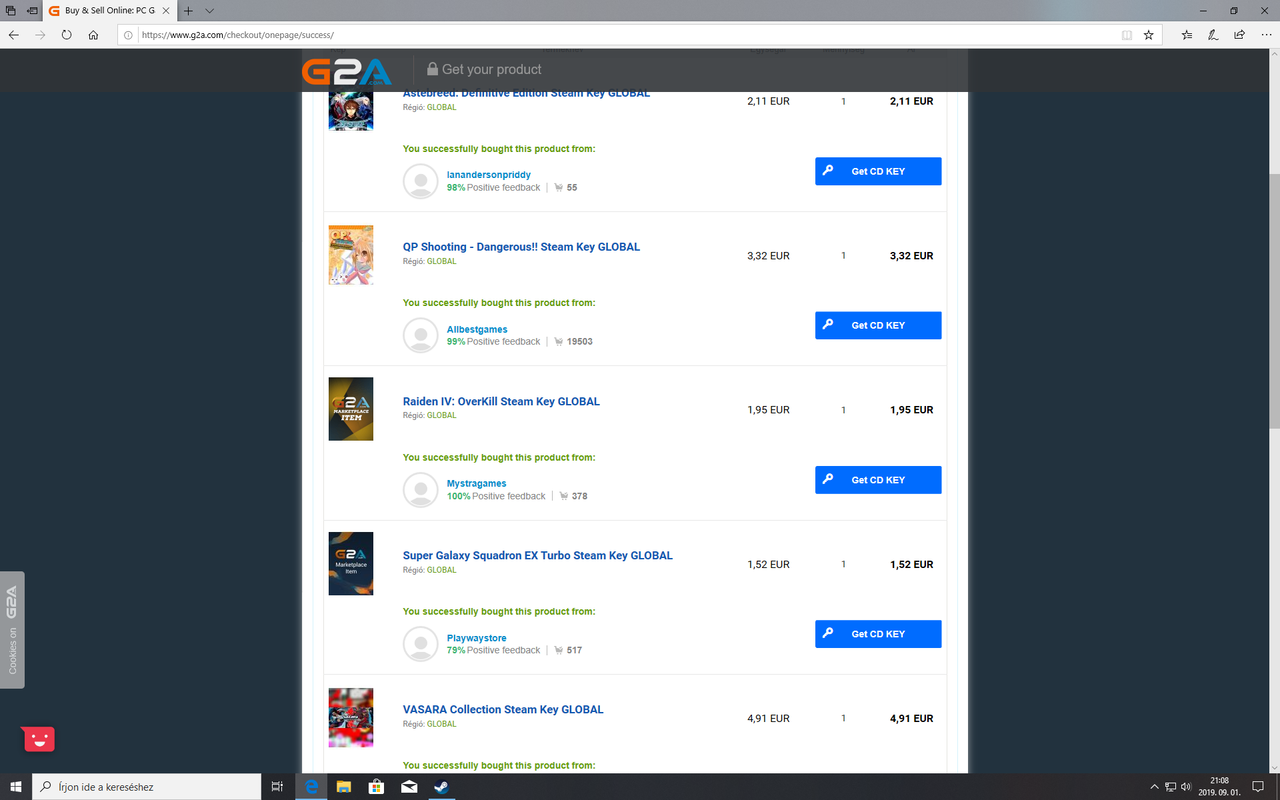Click 79% Positive feedback text

click(493, 650)
